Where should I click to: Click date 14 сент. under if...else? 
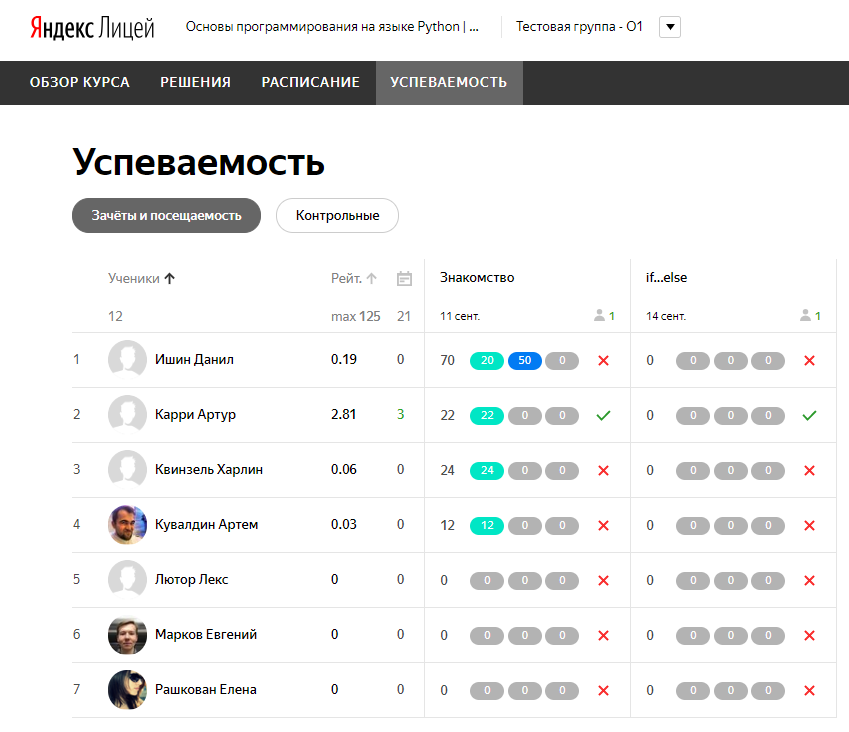point(665,316)
